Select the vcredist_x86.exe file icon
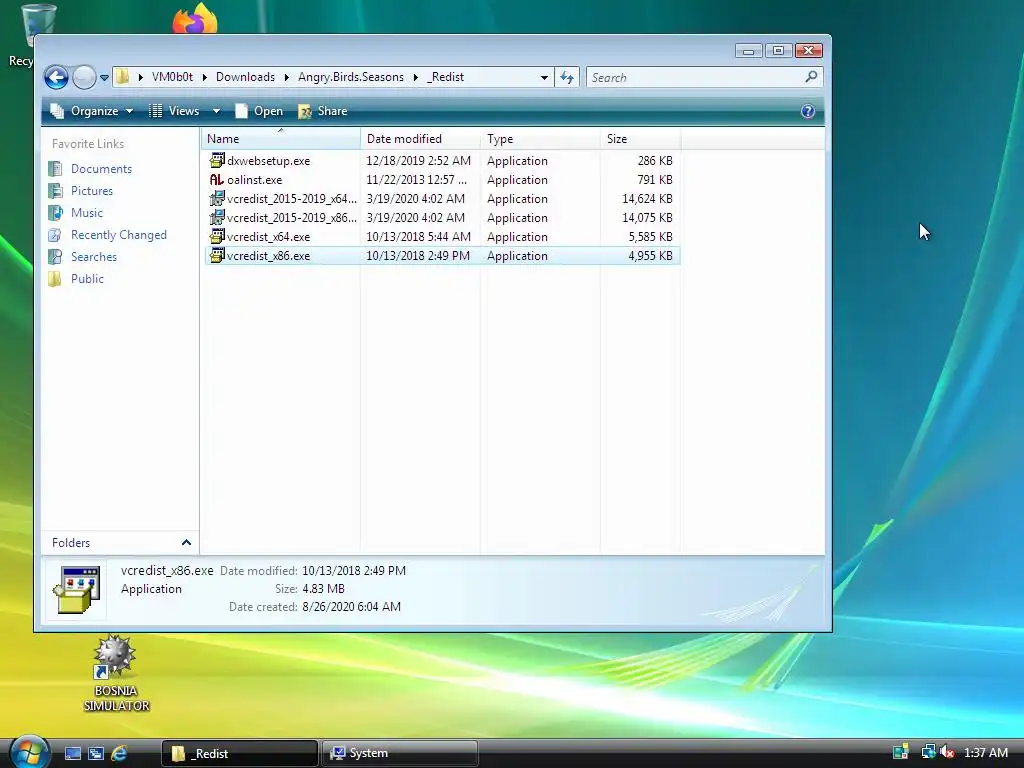1024x768 pixels. point(217,255)
